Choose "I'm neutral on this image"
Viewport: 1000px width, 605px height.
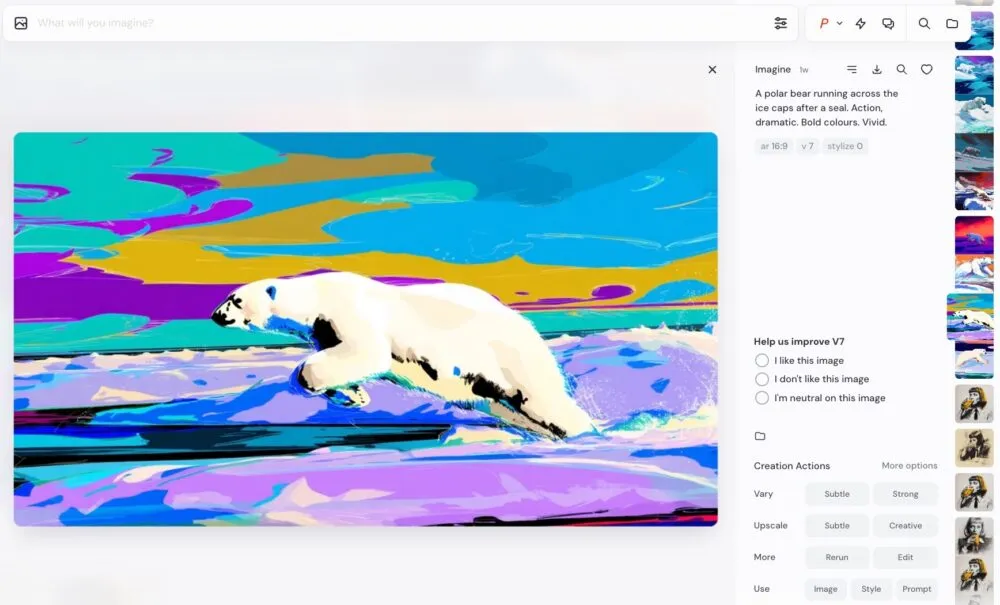[x=762, y=398]
